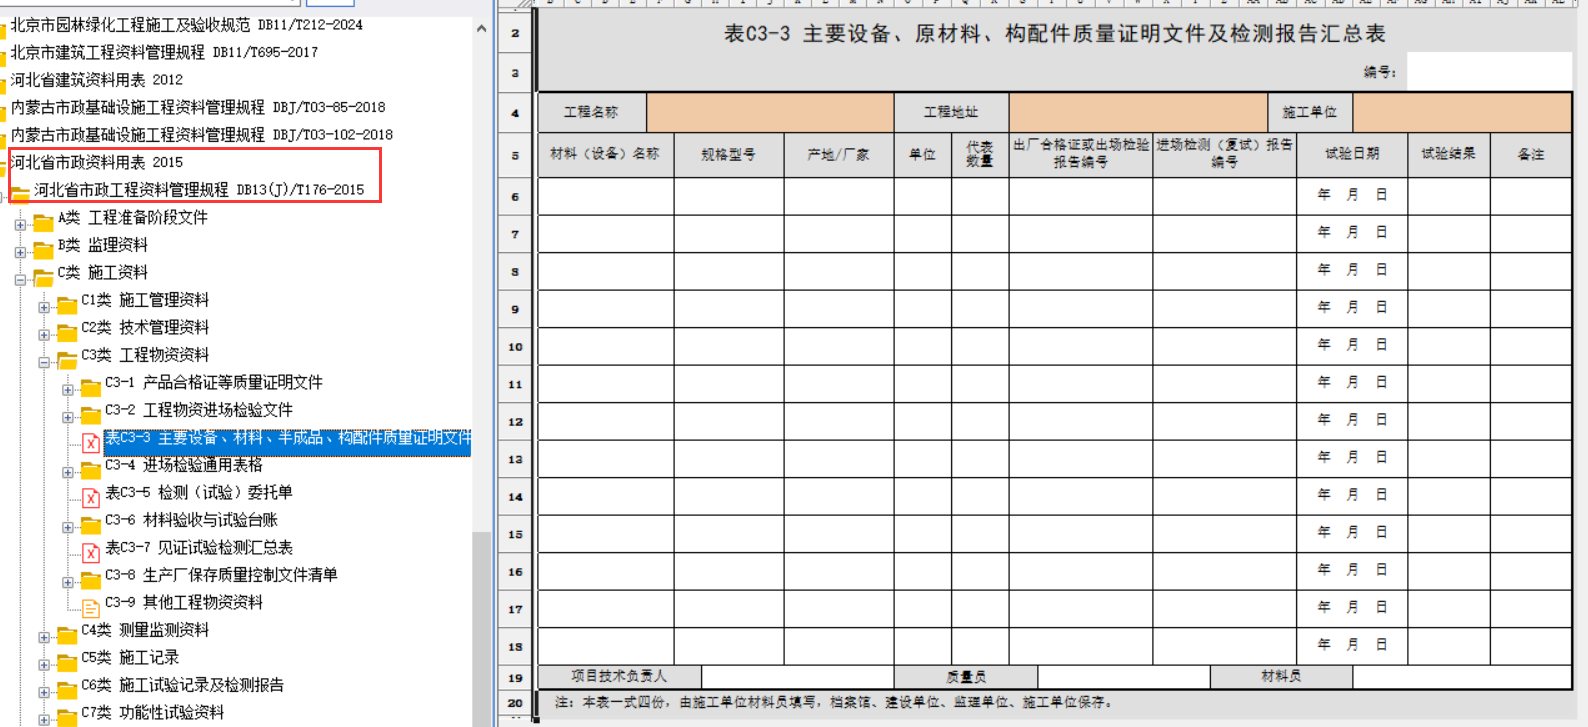Click the tree panel scroll-up arrow
The height and width of the screenshot is (727, 1588).
[x=481, y=29]
